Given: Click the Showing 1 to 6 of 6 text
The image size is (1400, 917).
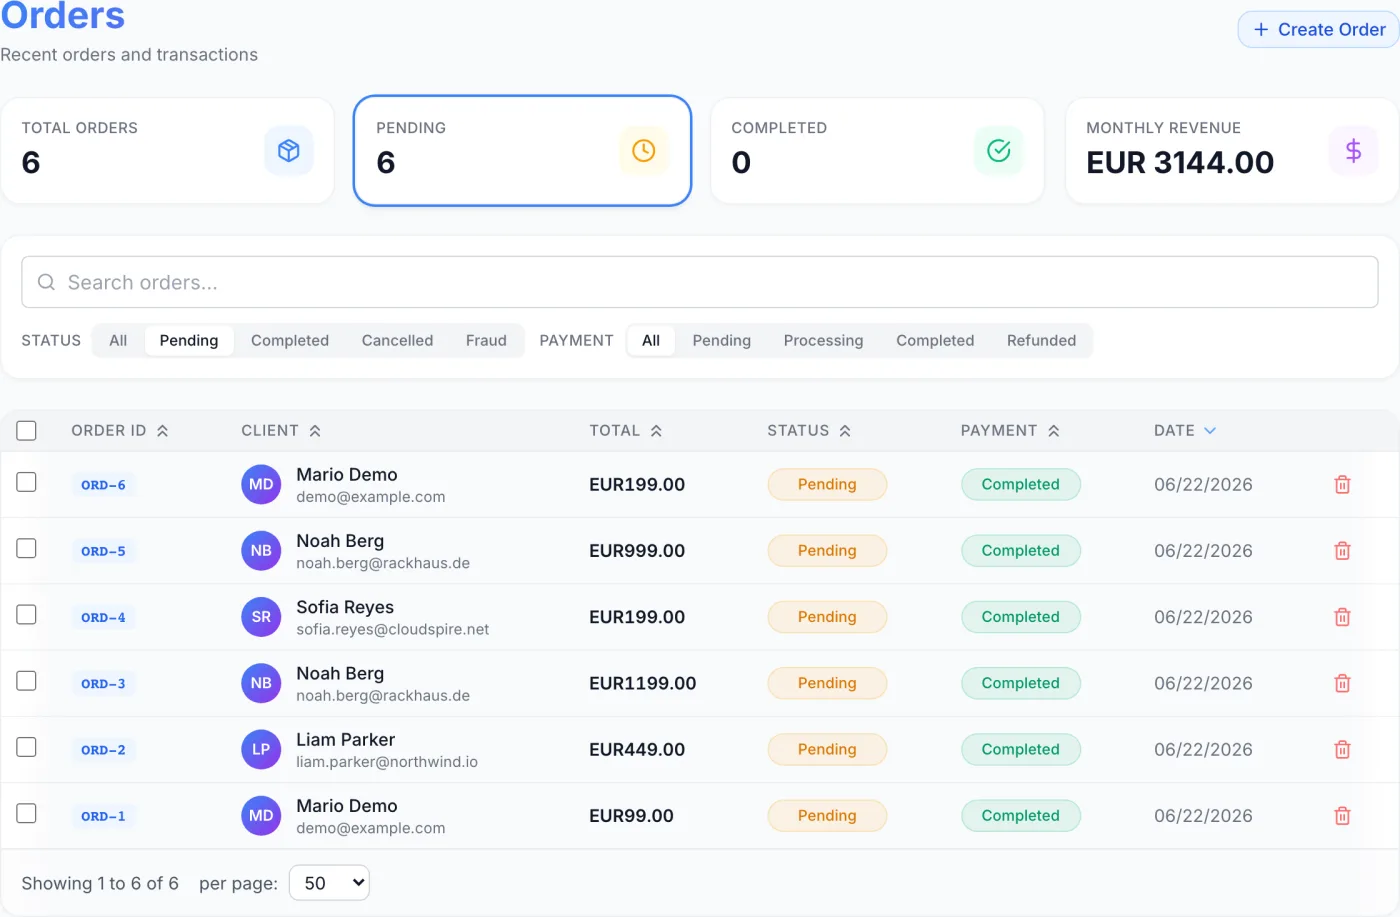Looking at the screenshot, I should point(100,883).
